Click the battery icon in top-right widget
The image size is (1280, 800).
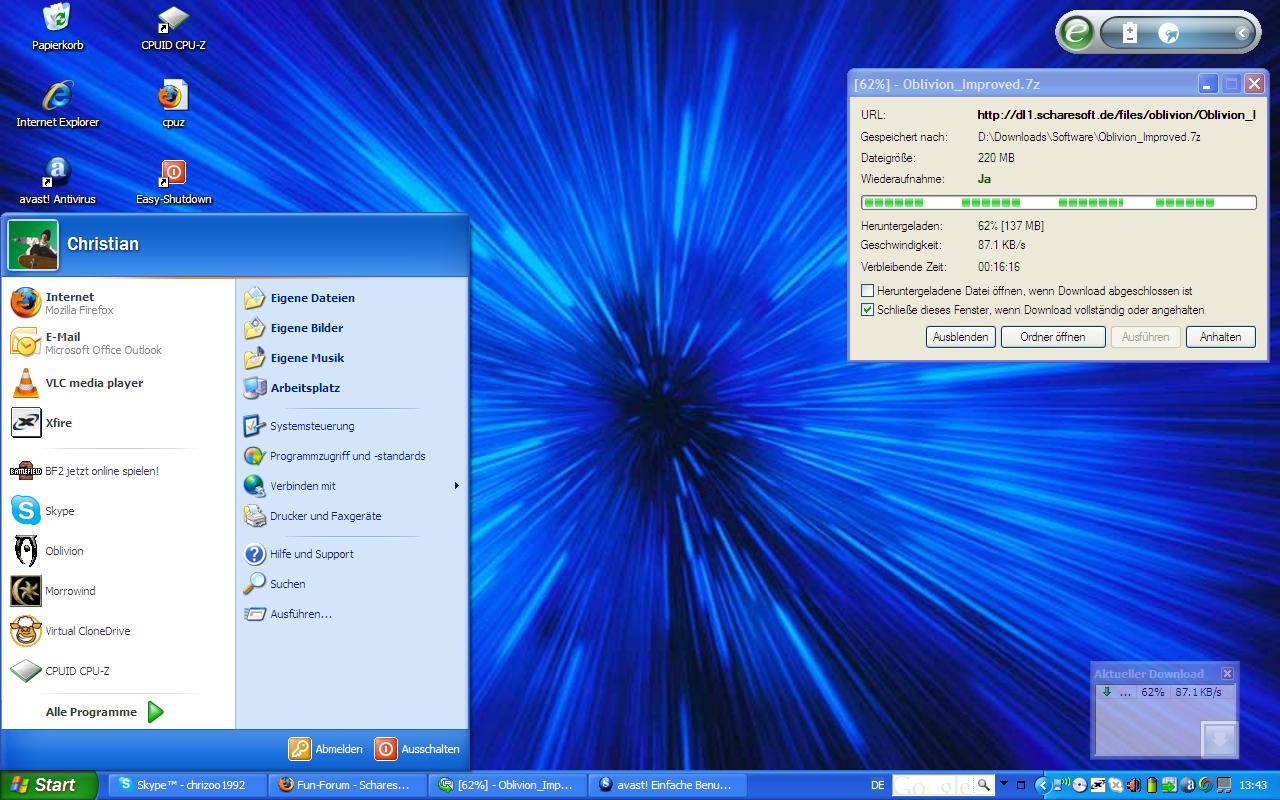tap(1130, 34)
